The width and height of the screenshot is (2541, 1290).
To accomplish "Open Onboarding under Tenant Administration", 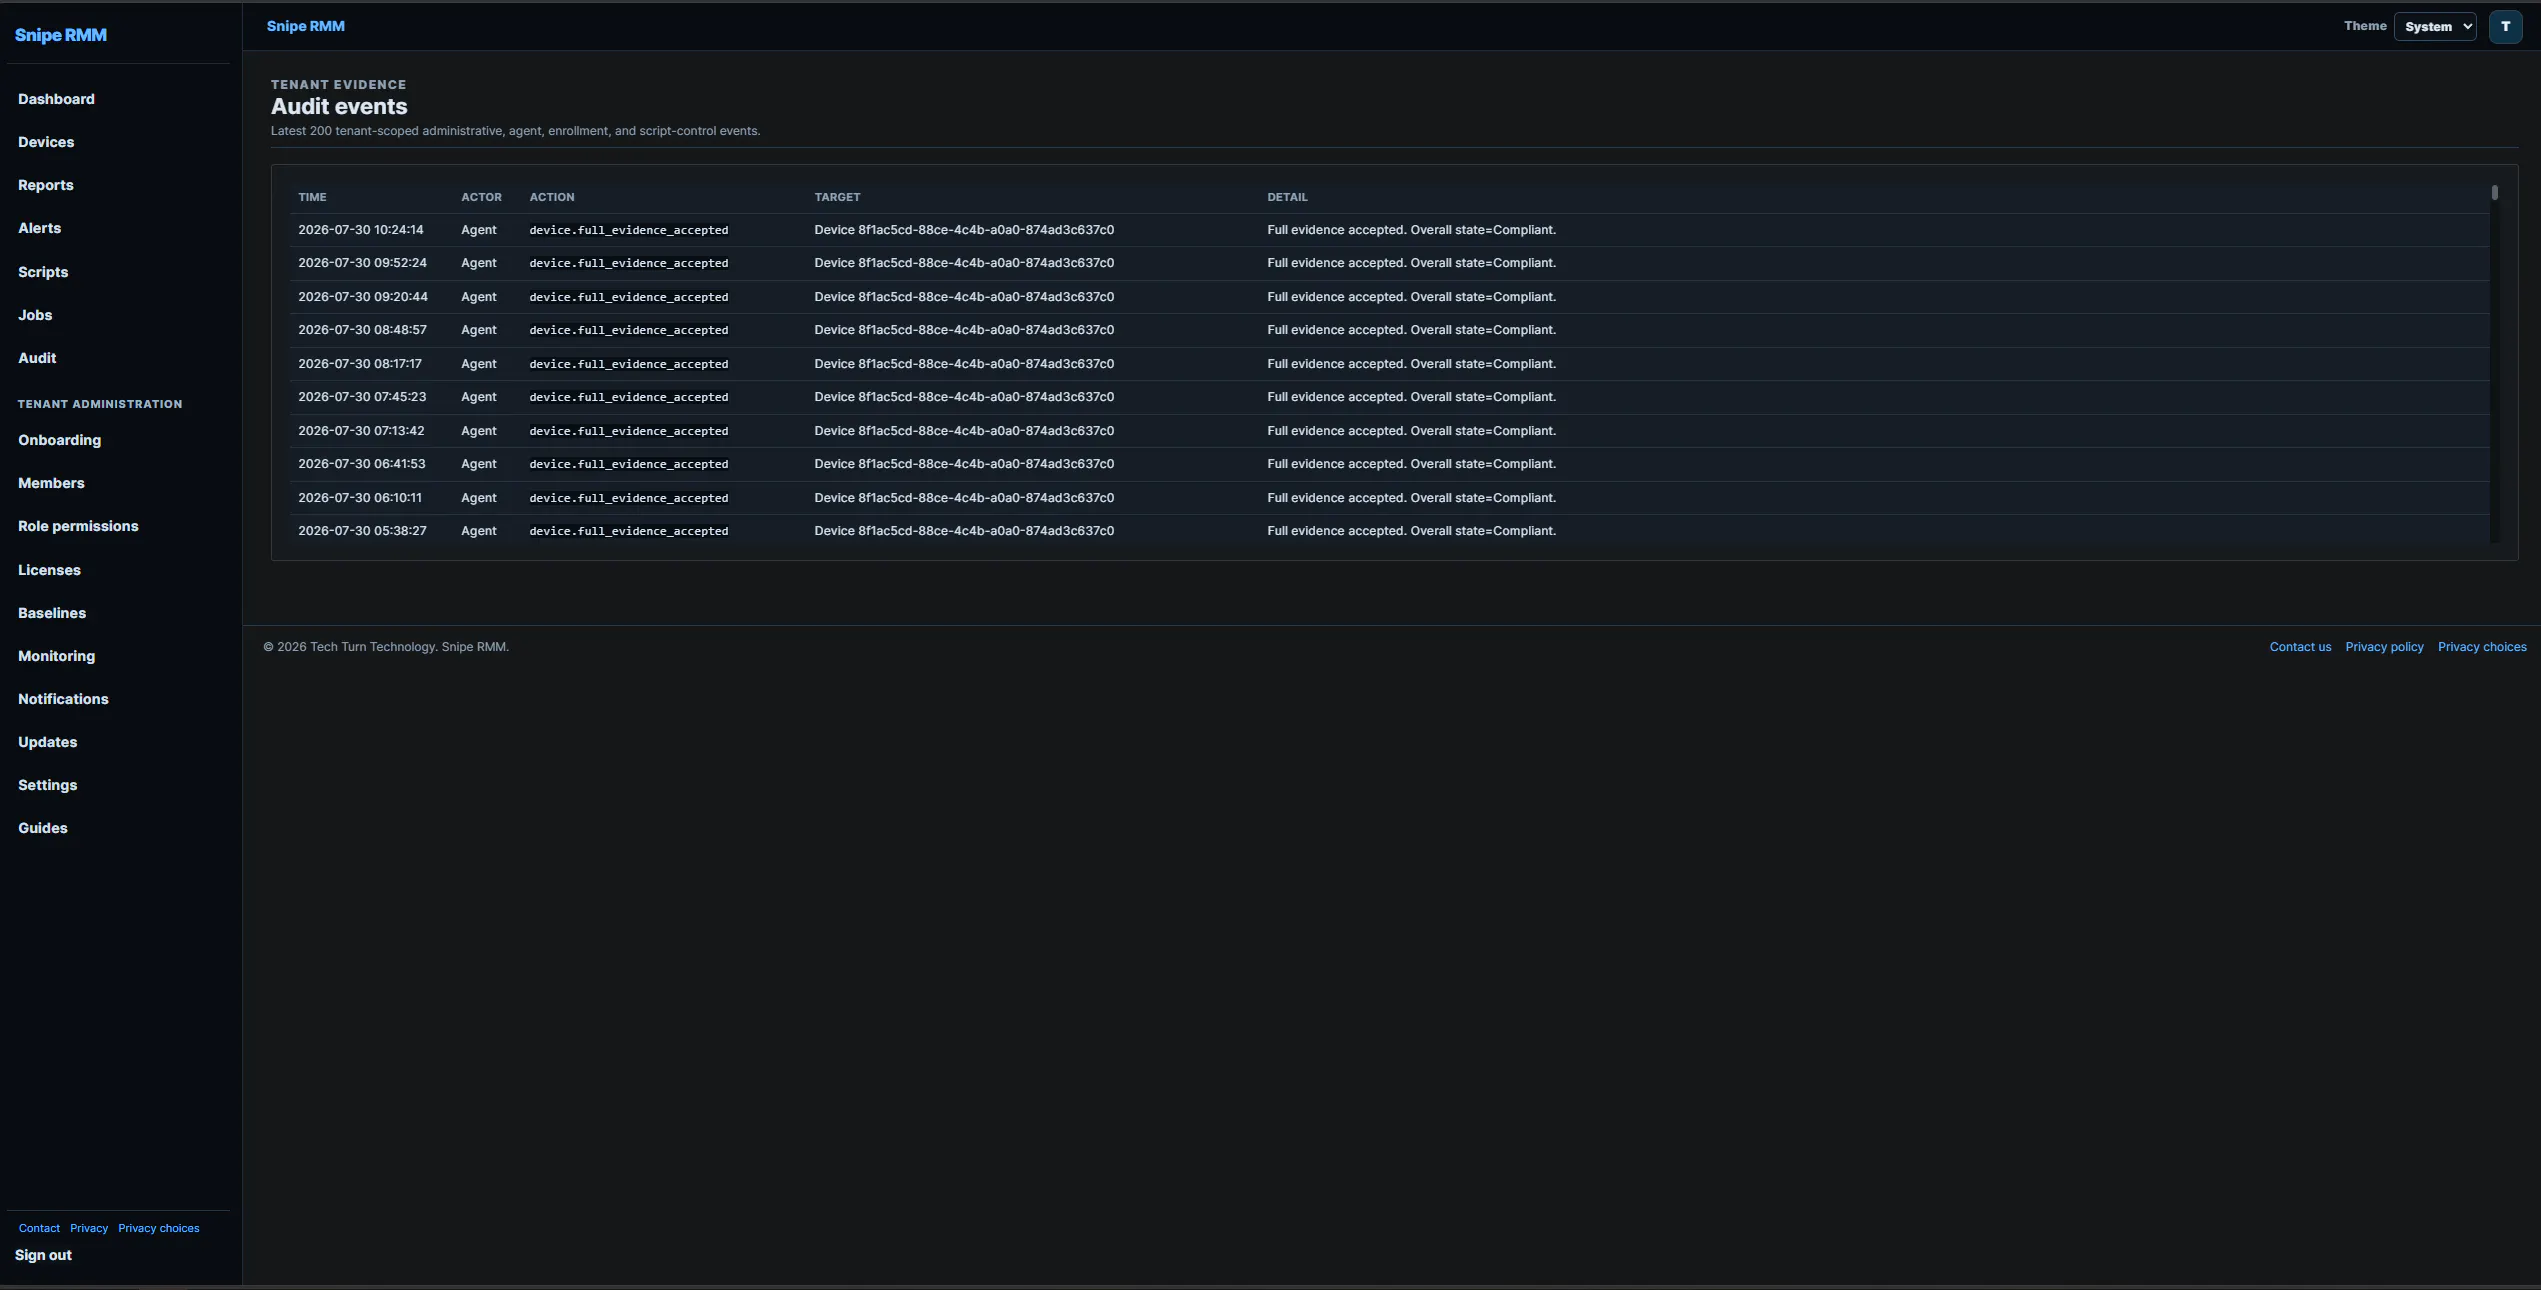I will tap(59, 440).
